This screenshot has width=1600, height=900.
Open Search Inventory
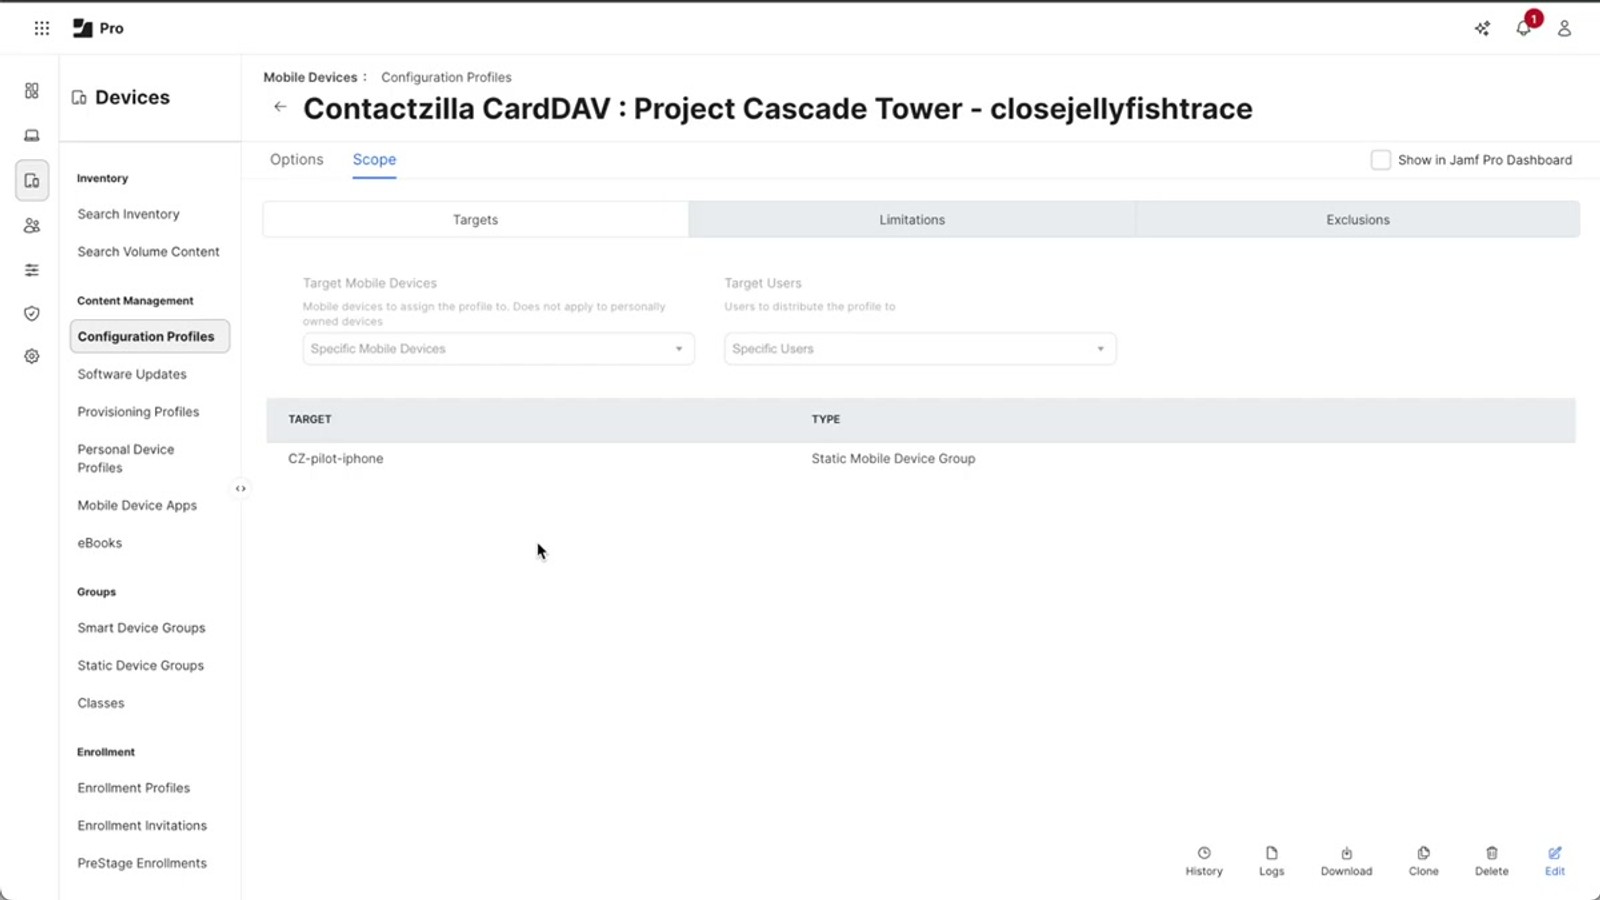(x=129, y=214)
